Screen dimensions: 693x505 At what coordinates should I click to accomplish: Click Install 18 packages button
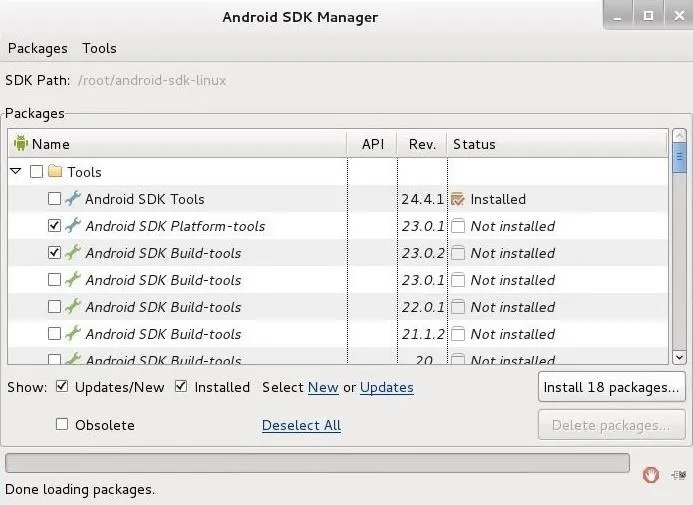[x=612, y=387]
